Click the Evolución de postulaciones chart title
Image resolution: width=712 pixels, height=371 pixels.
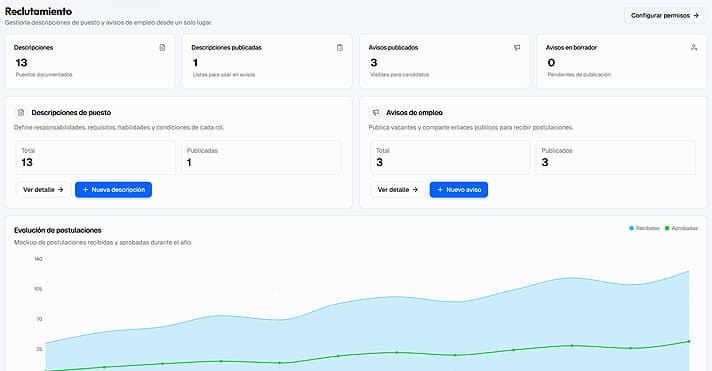[x=58, y=230]
